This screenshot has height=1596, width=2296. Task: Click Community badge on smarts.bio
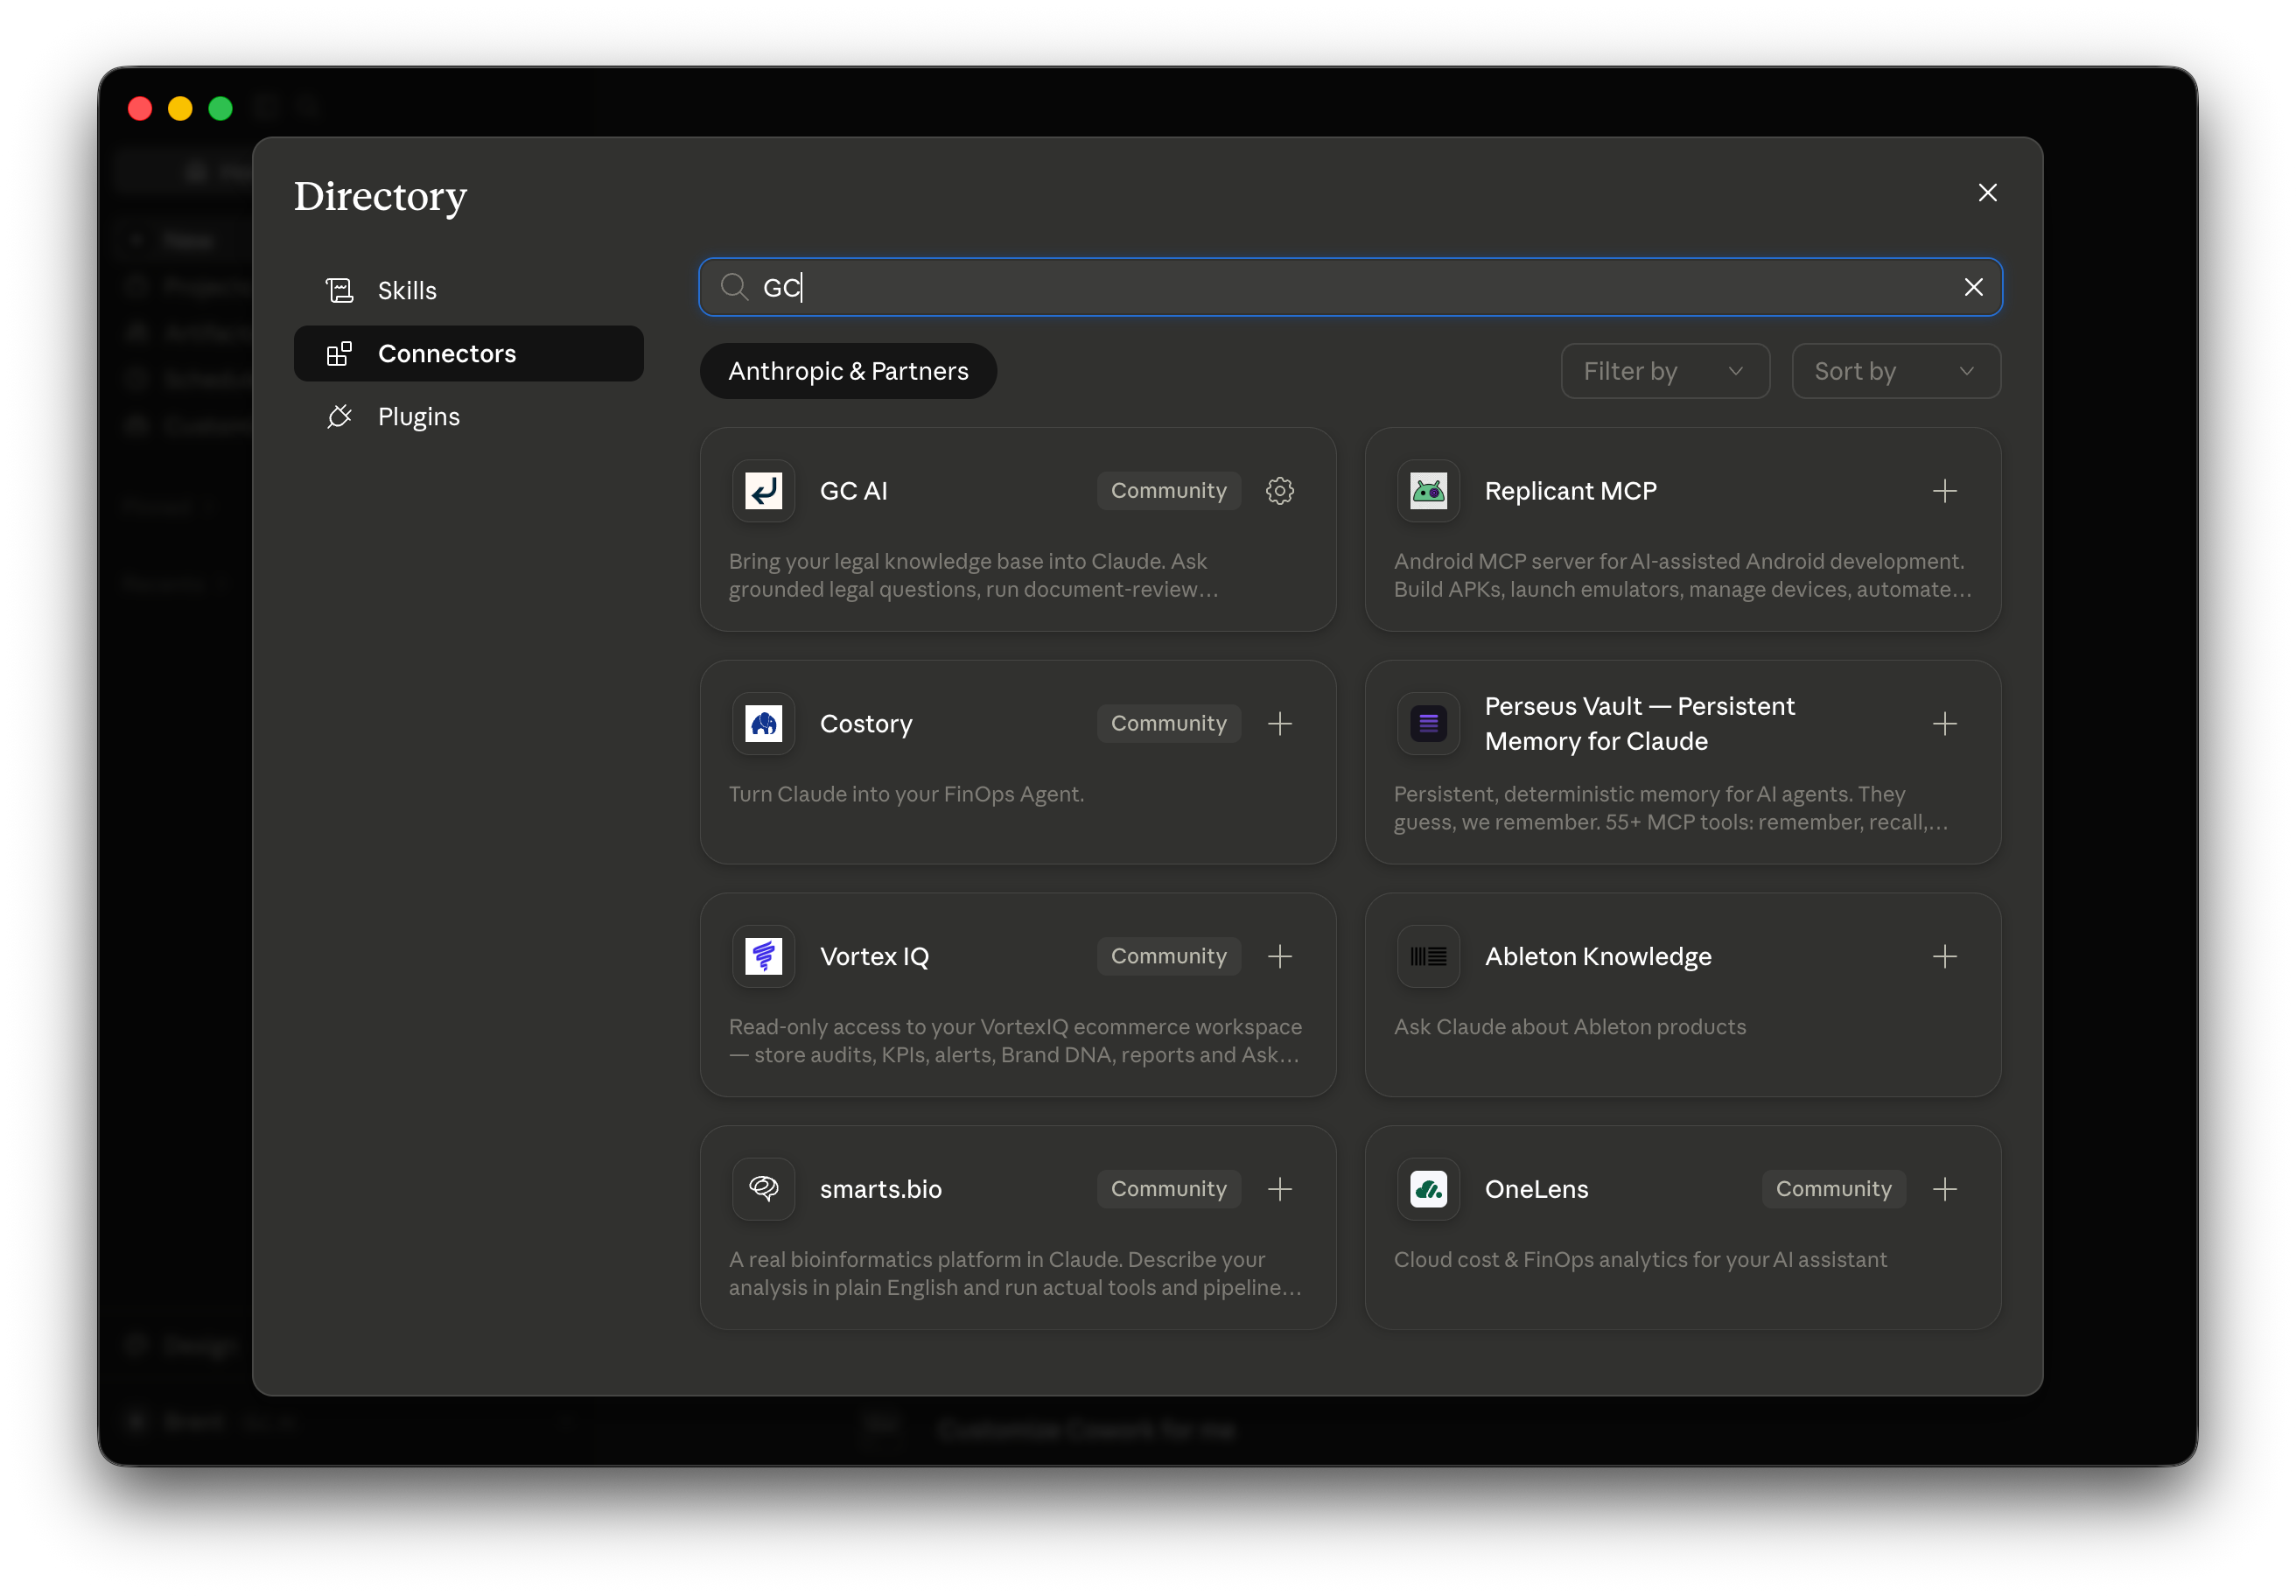coord(1168,1189)
